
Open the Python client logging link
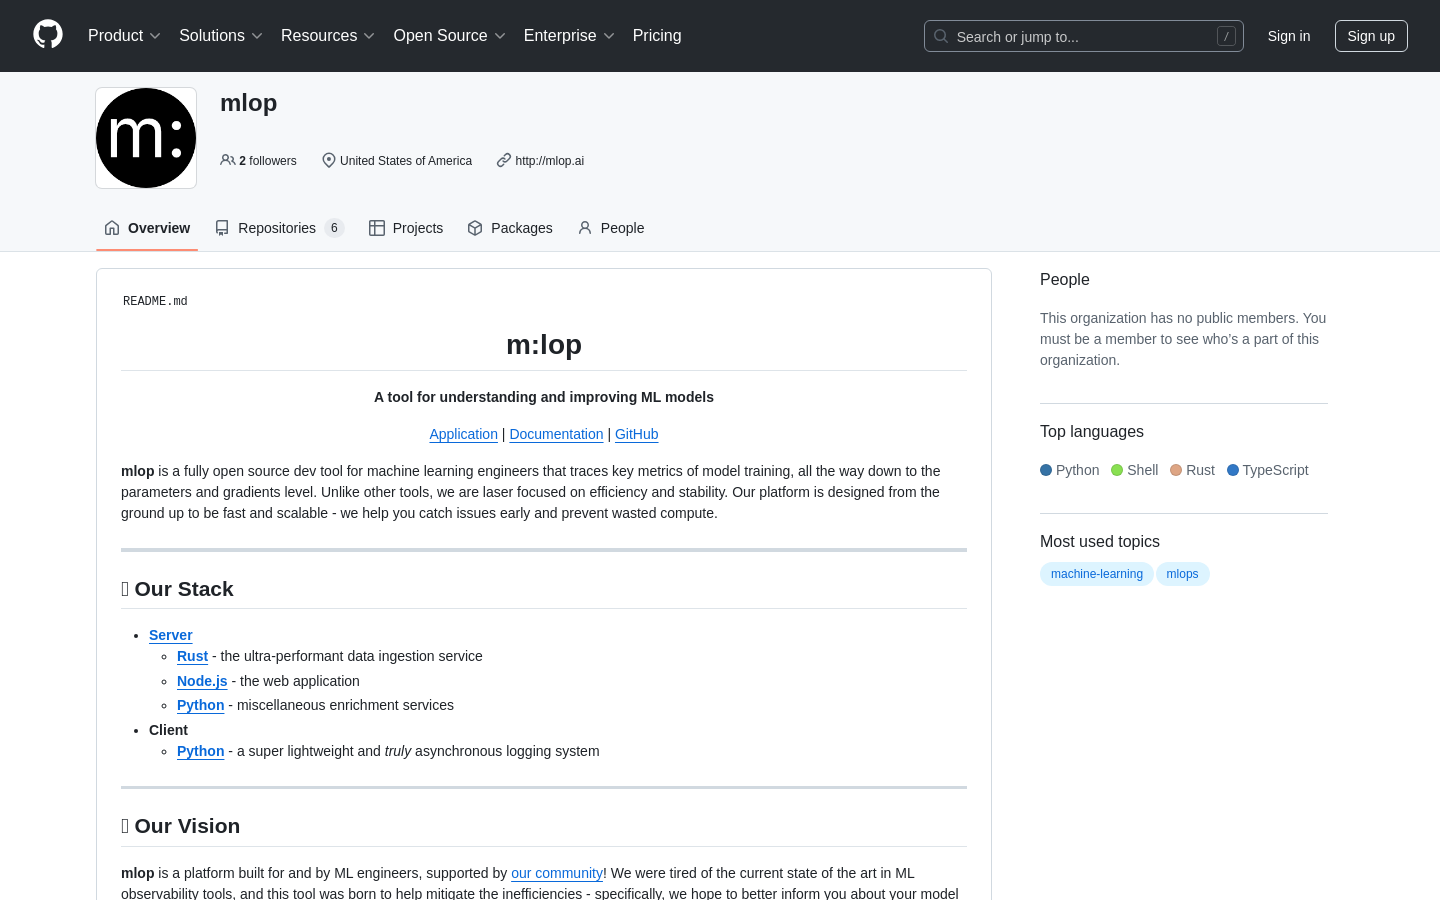point(200,751)
